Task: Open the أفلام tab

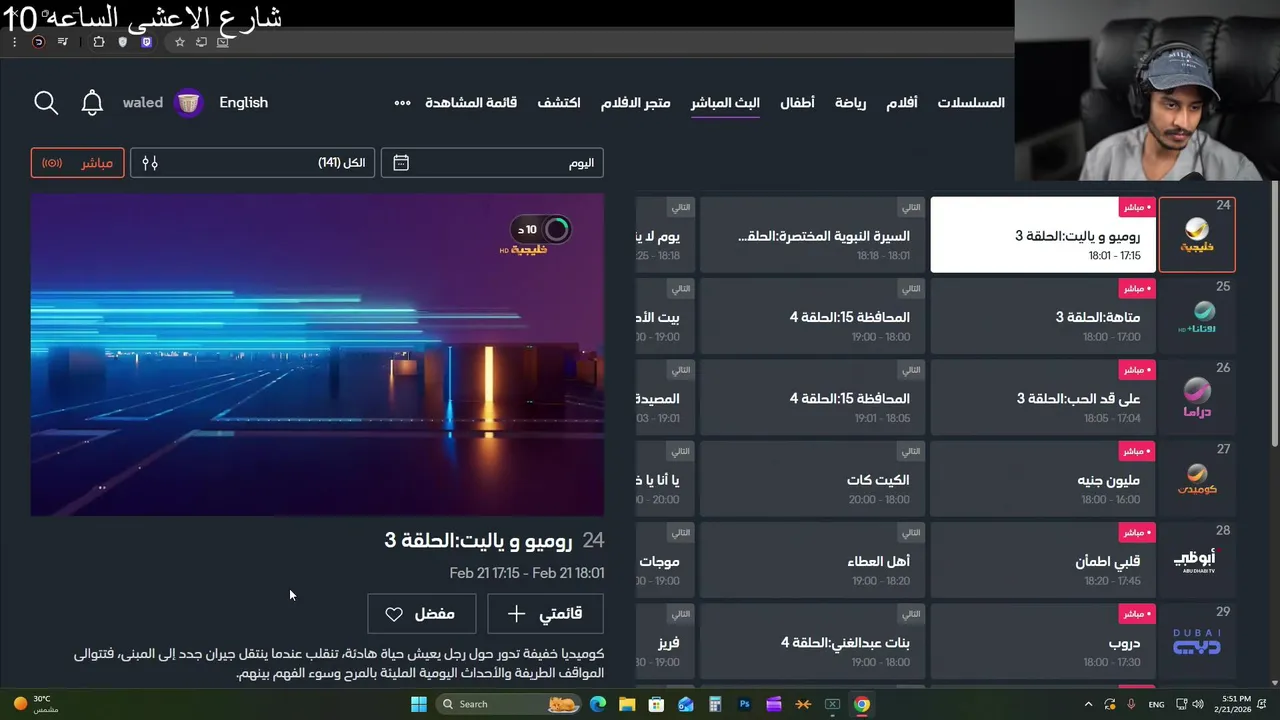Action: tap(902, 103)
